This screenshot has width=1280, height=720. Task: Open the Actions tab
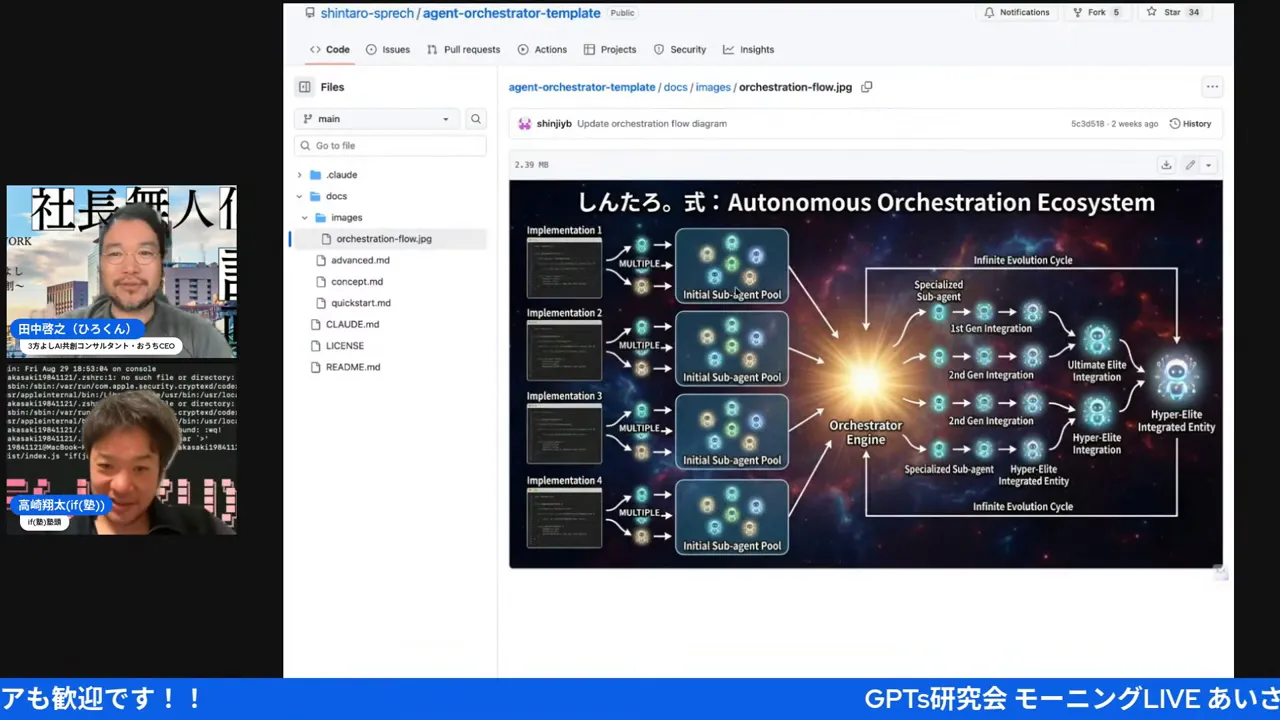(550, 49)
